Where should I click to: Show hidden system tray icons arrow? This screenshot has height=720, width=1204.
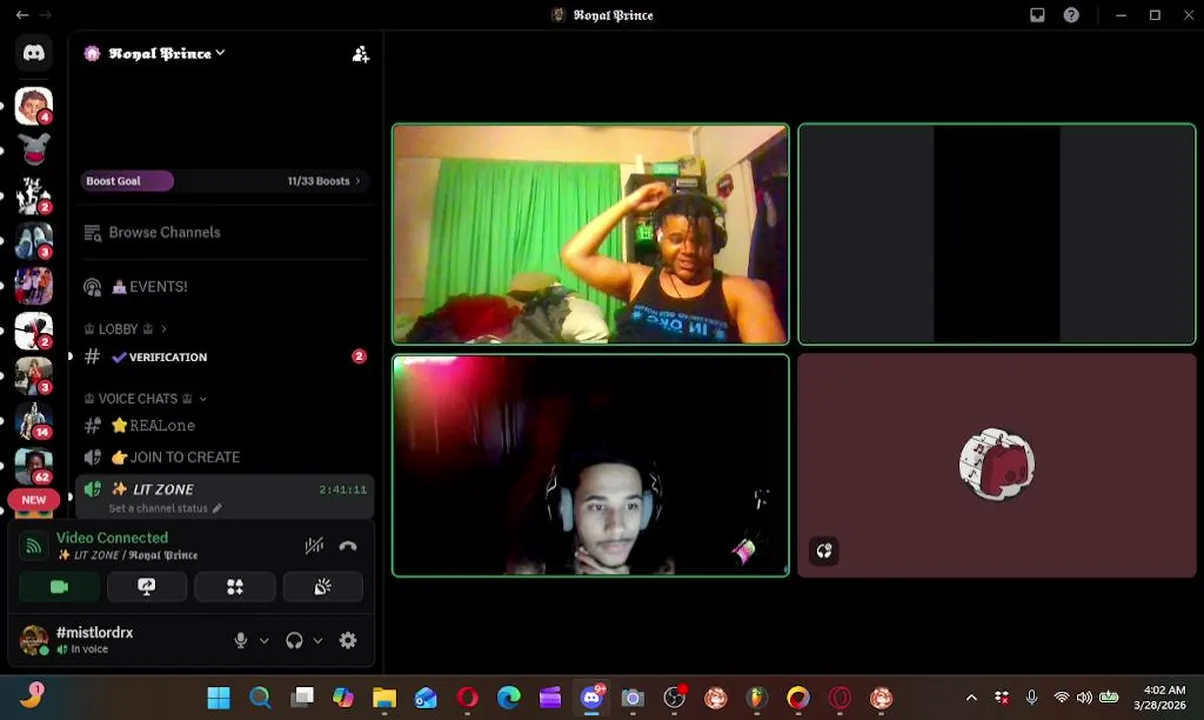971,698
